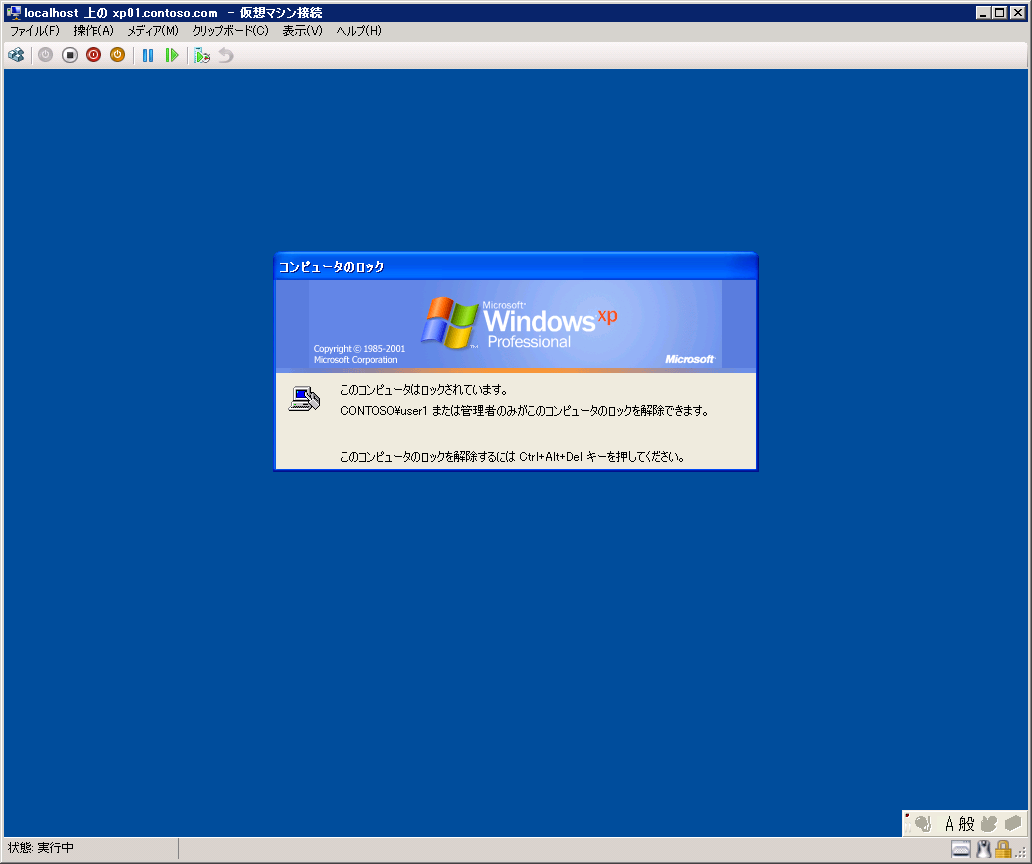The width and height of the screenshot is (1032, 864).
Task: Click the mouse status icon in status bar
Action: pyautogui.click(x=982, y=849)
